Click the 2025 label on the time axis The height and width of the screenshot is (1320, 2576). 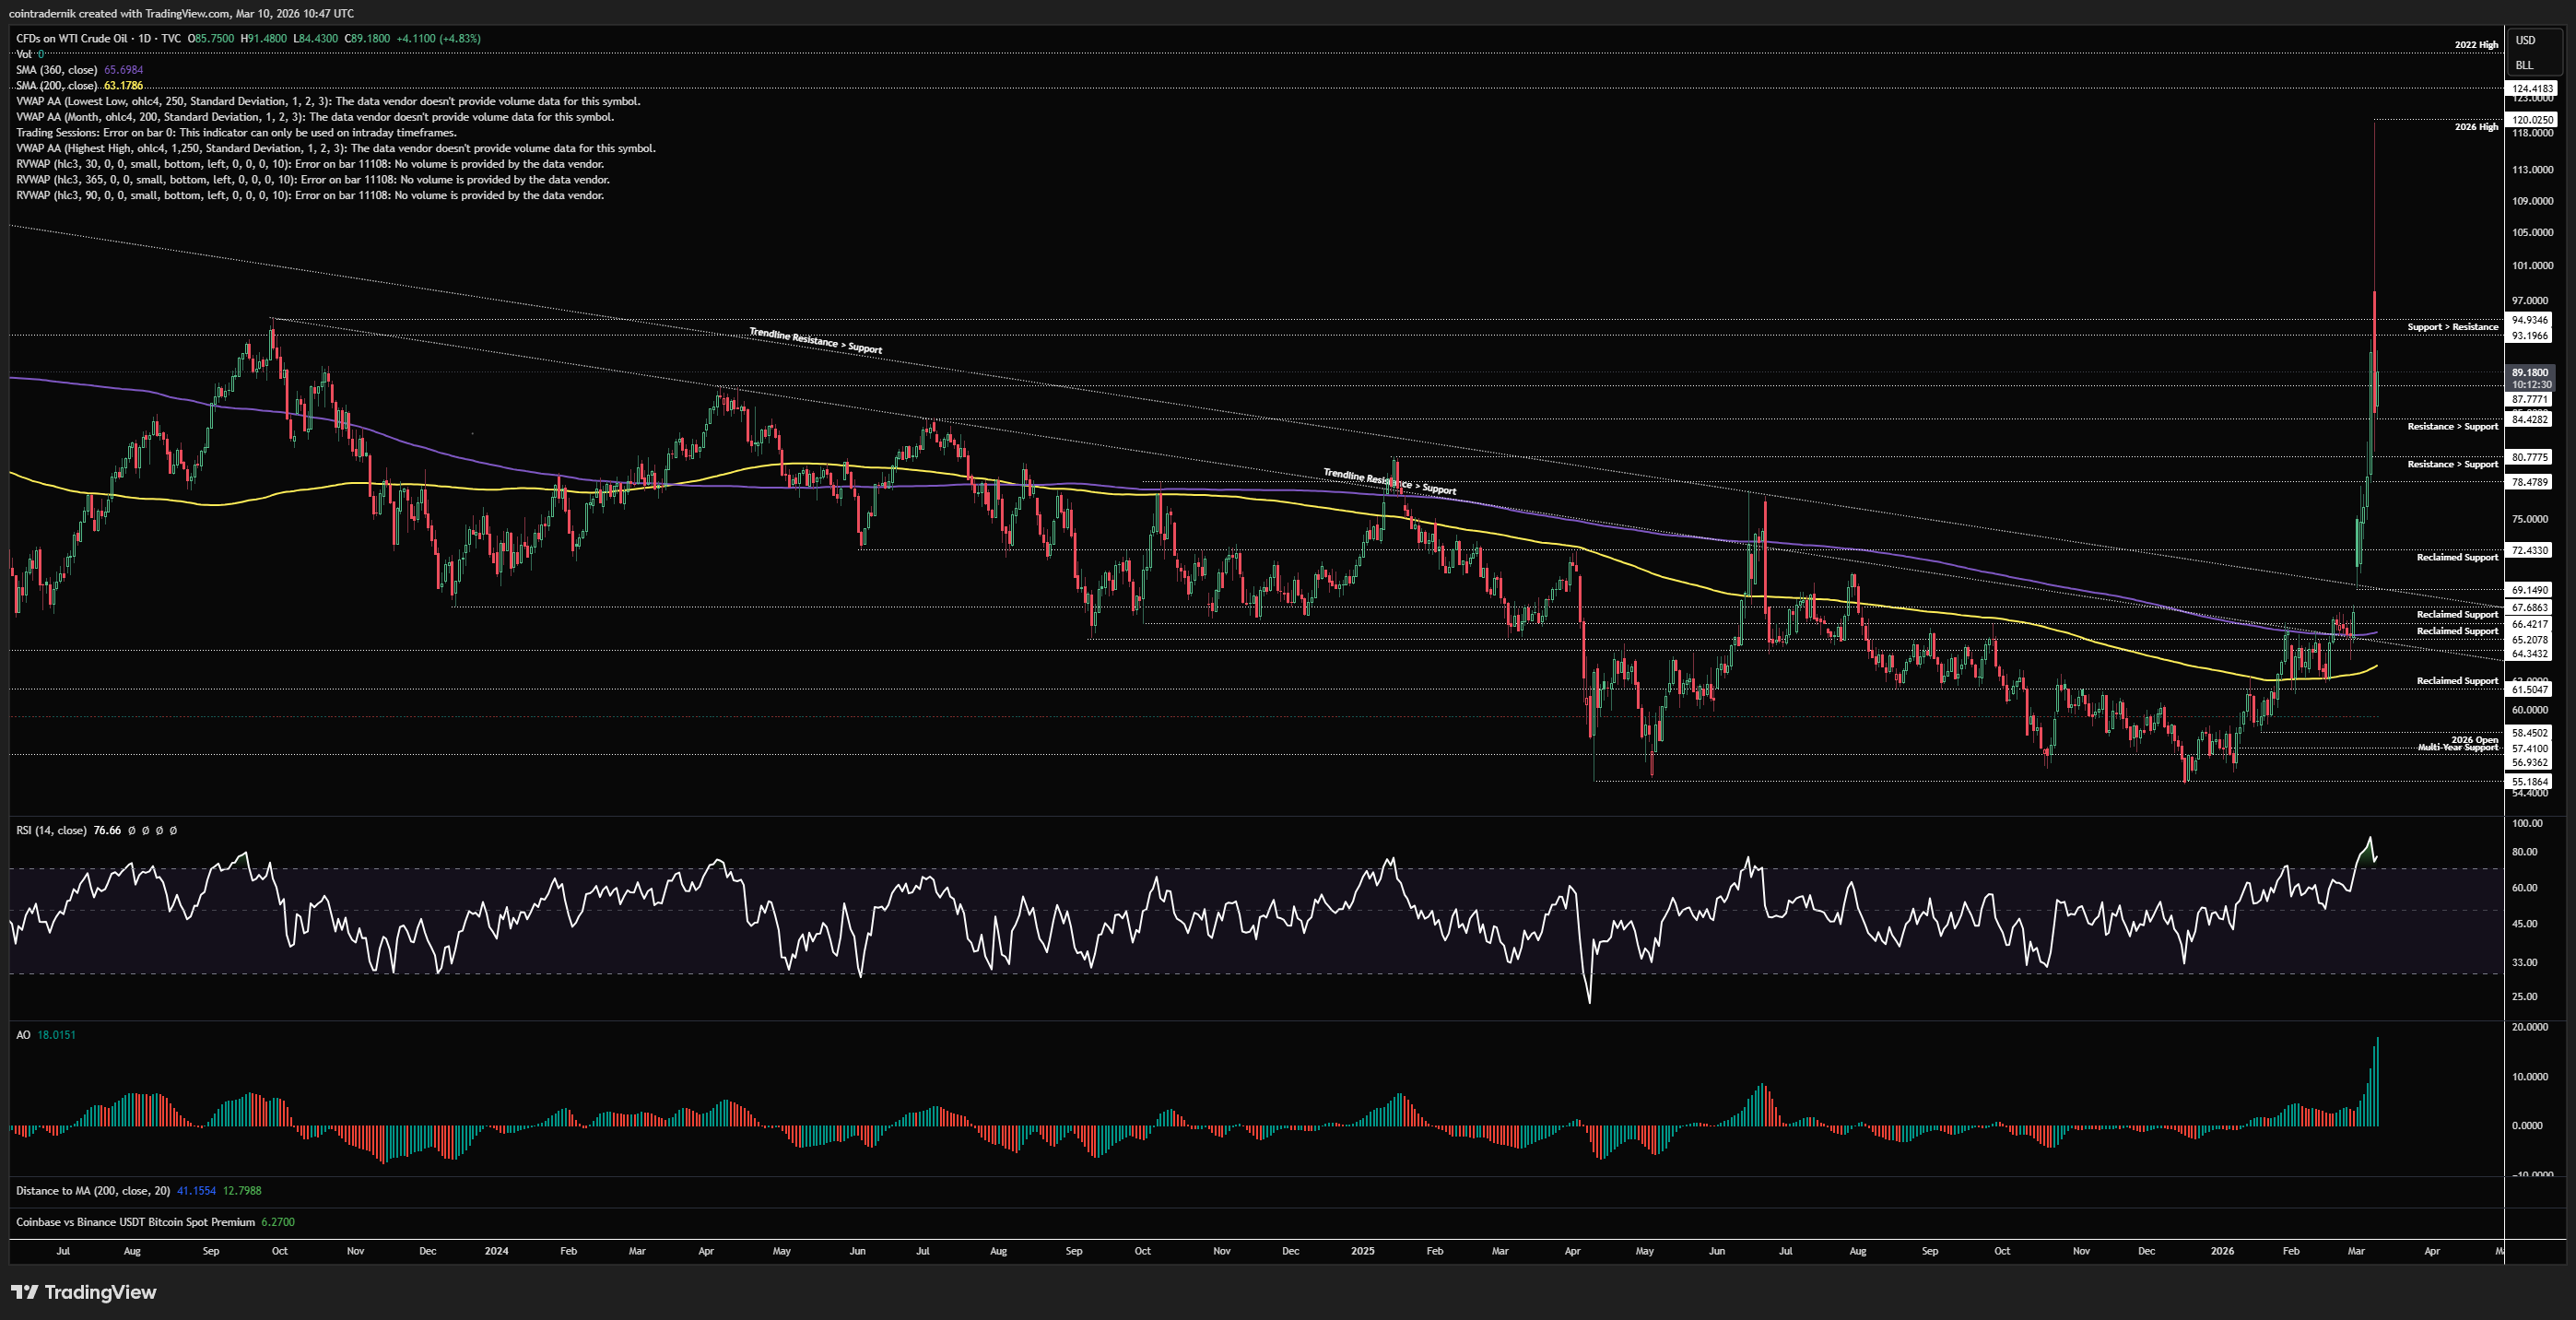click(x=1362, y=1250)
